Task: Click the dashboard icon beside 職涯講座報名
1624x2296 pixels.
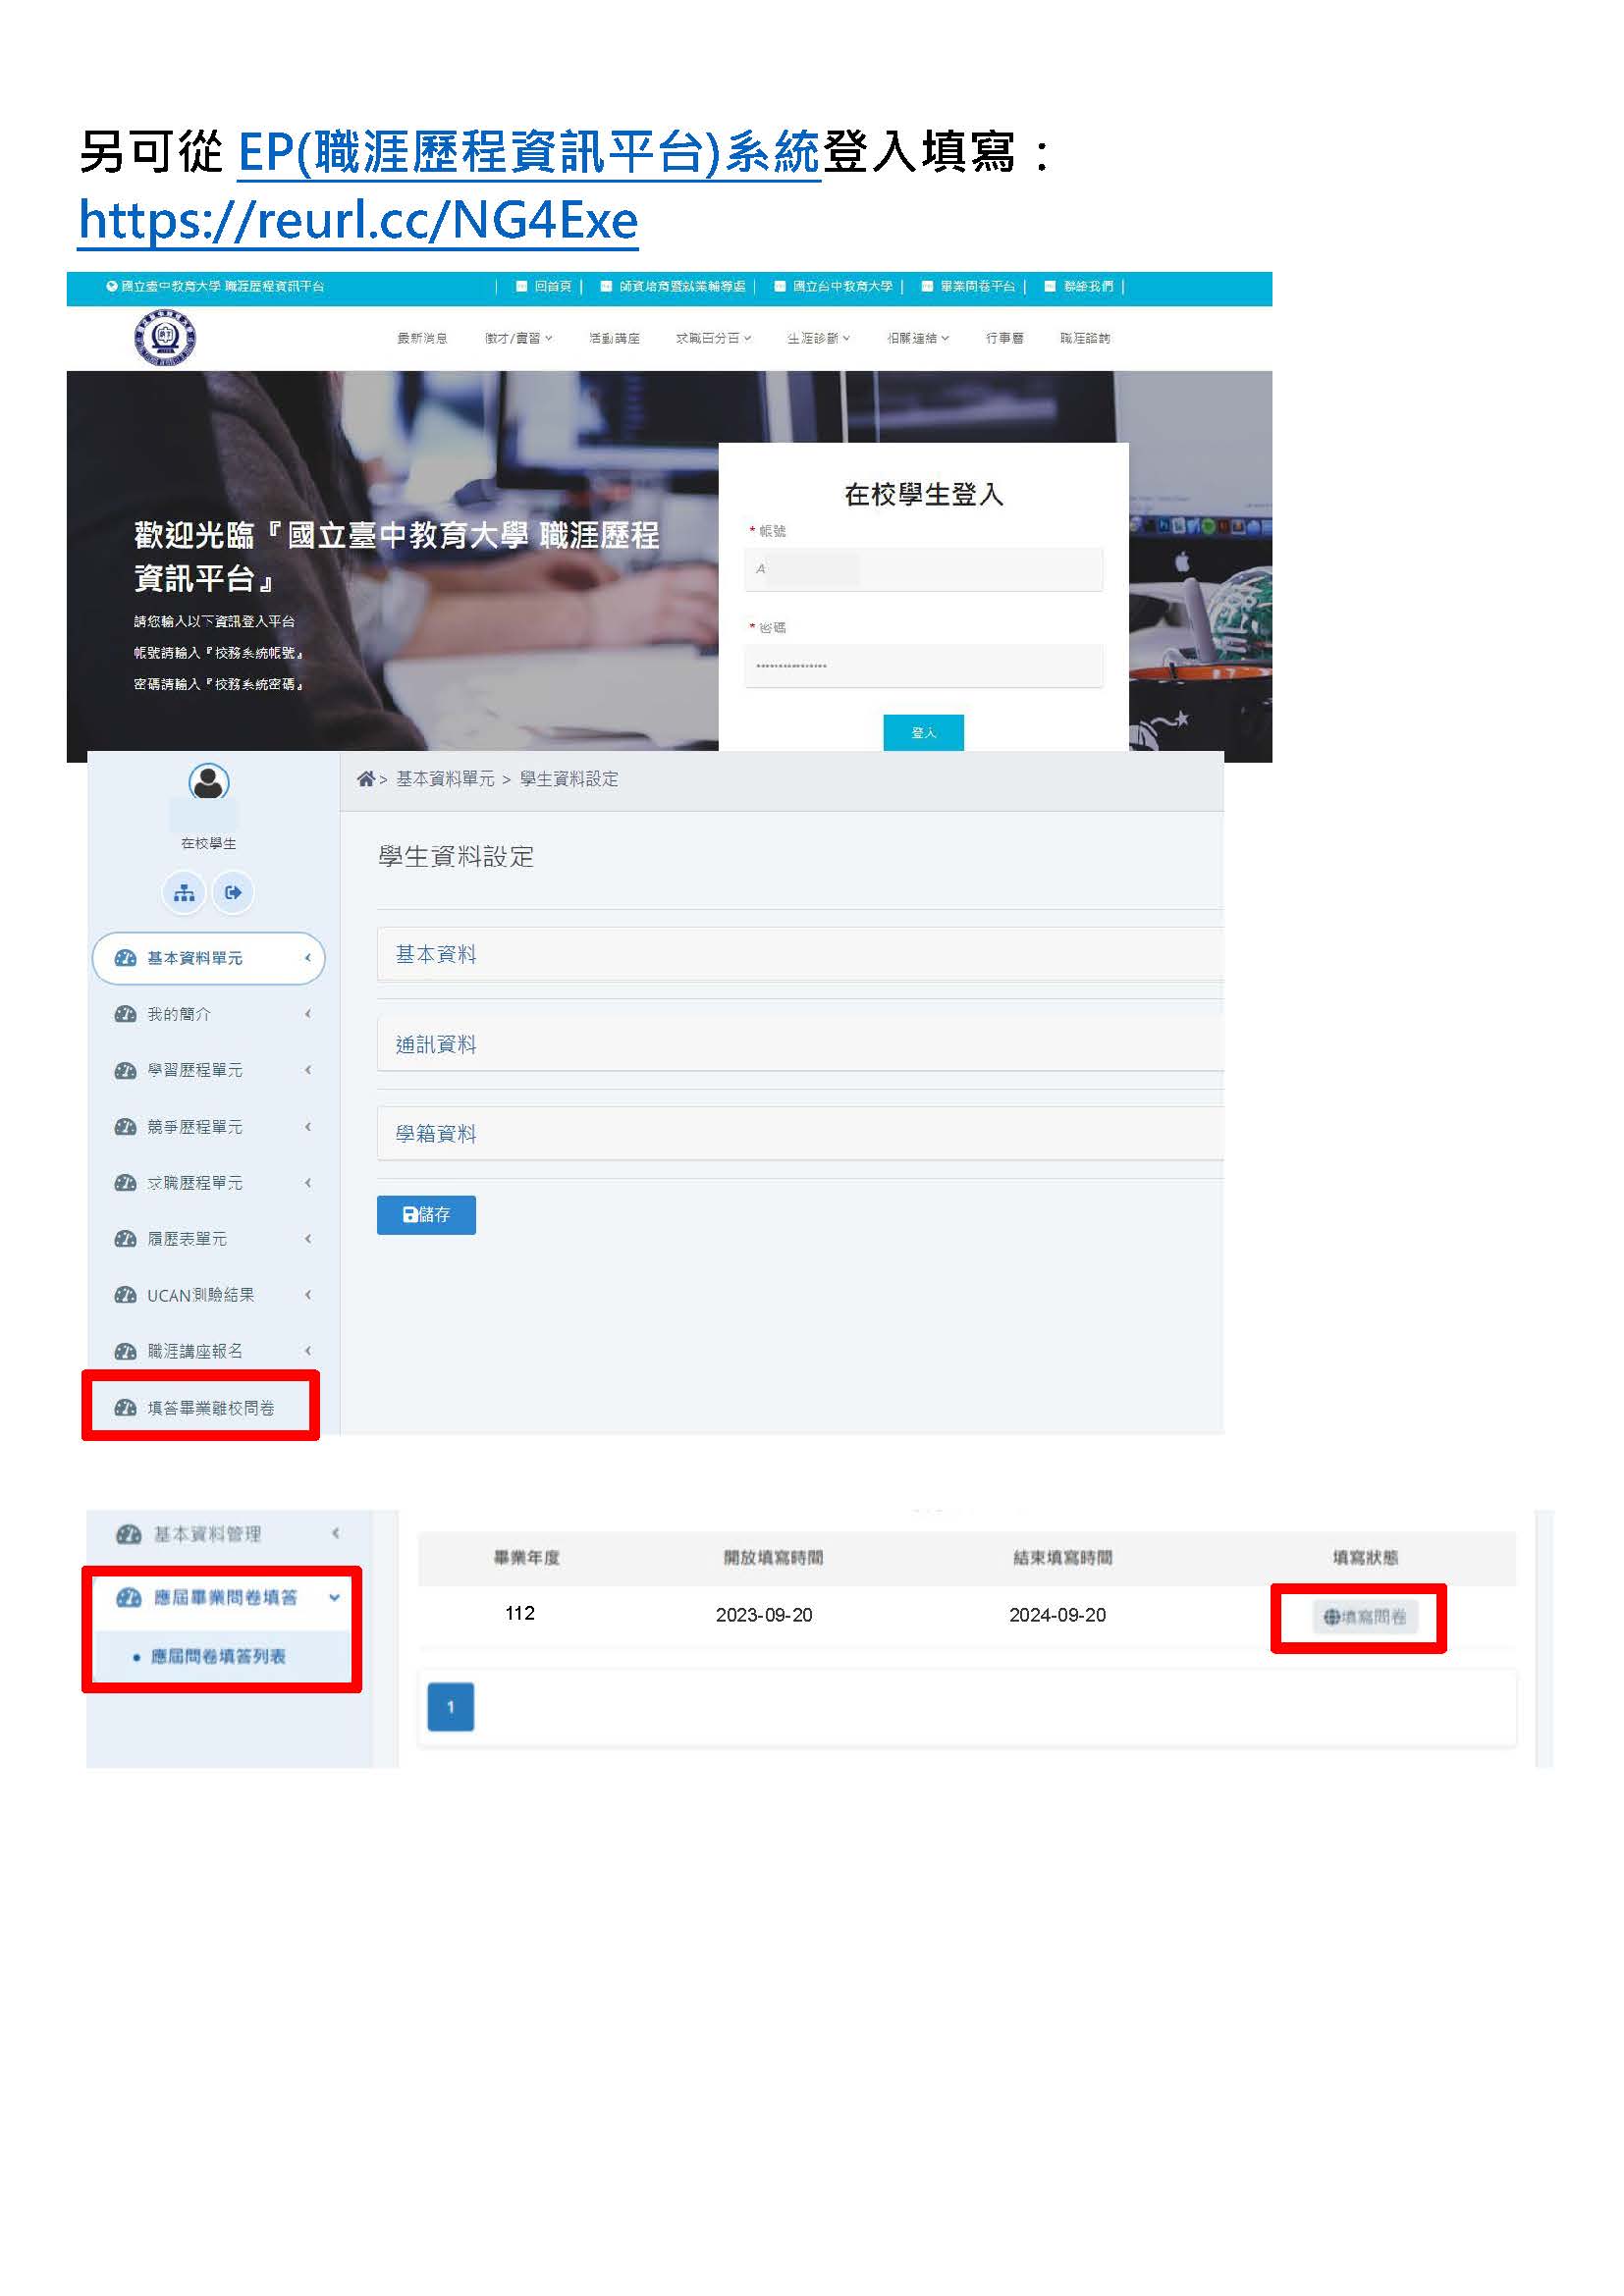Action: tap(125, 1351)
